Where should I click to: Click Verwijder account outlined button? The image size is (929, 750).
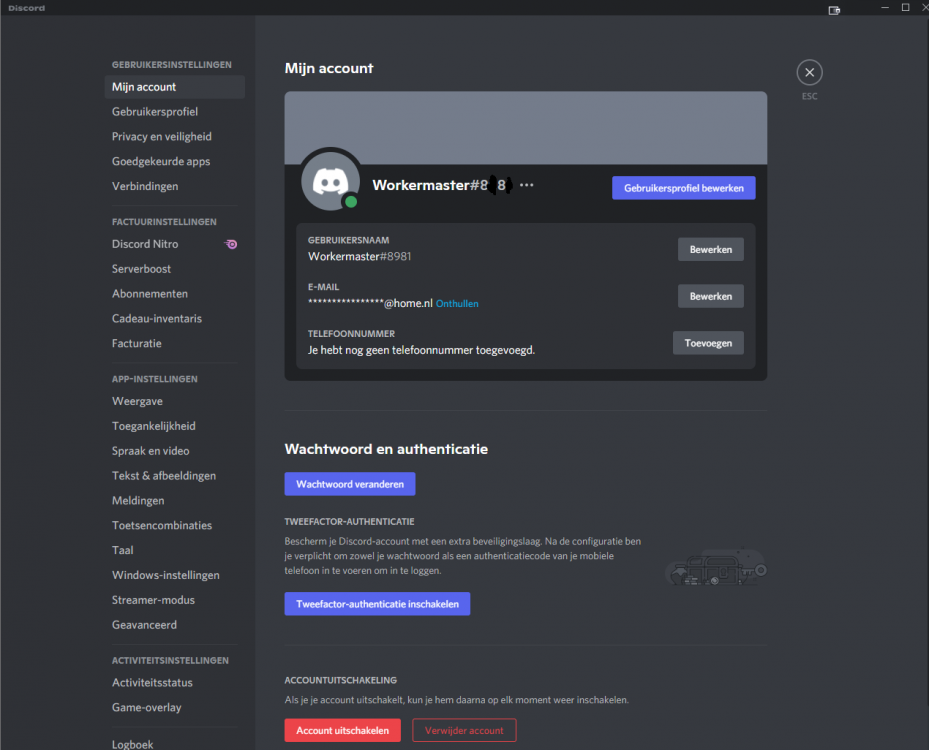(x=464, y=730)
